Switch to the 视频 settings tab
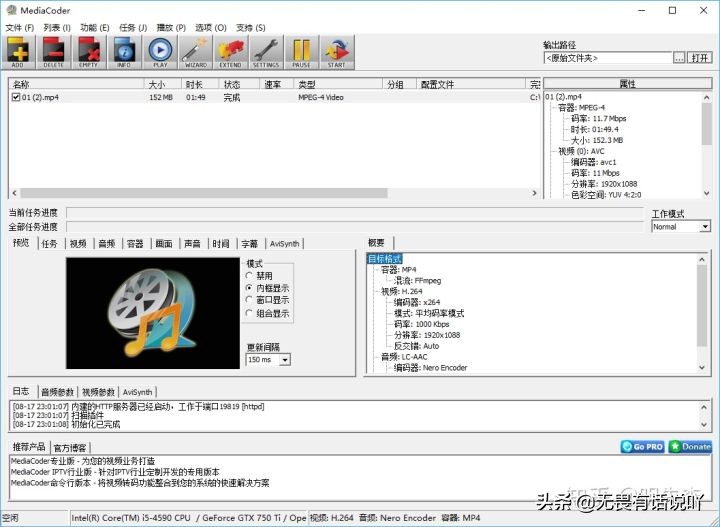Screen dimensions: 720x527 pyautogui.click(x=78, y=244)
